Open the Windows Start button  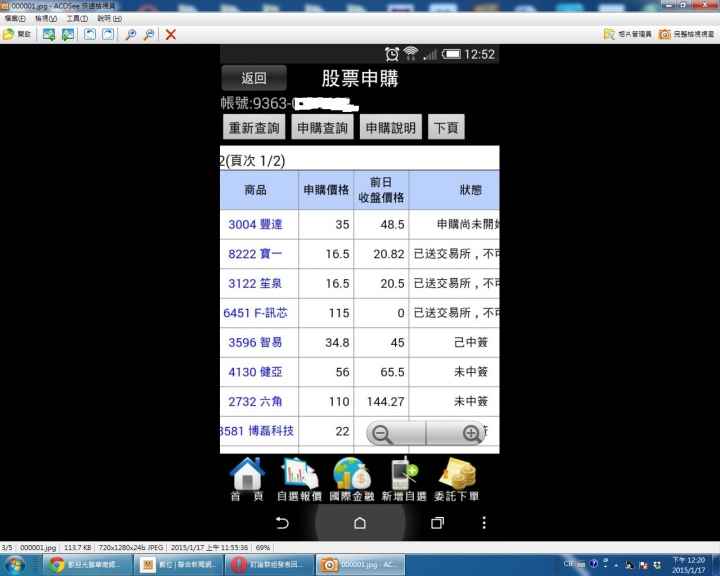pyautogui.click(x=15, y=565)
